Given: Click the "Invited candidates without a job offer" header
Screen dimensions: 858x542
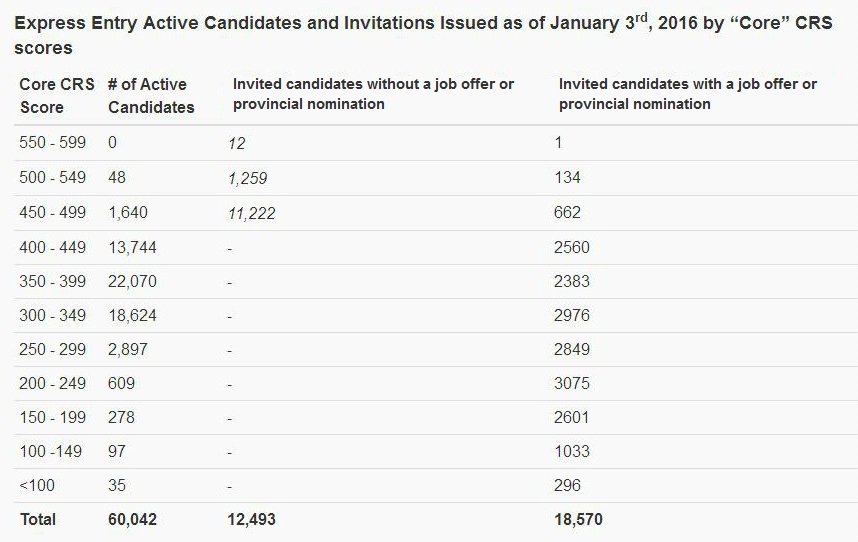Looking at the screenshot, I should click(373, 94).
